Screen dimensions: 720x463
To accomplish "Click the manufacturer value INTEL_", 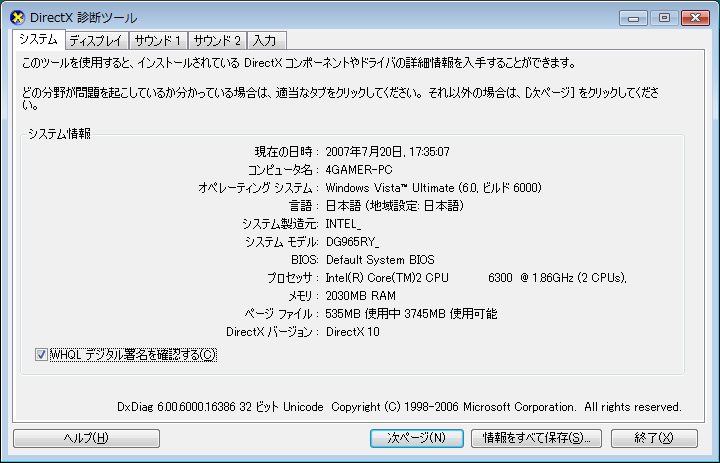I will [x=343, y=224].
